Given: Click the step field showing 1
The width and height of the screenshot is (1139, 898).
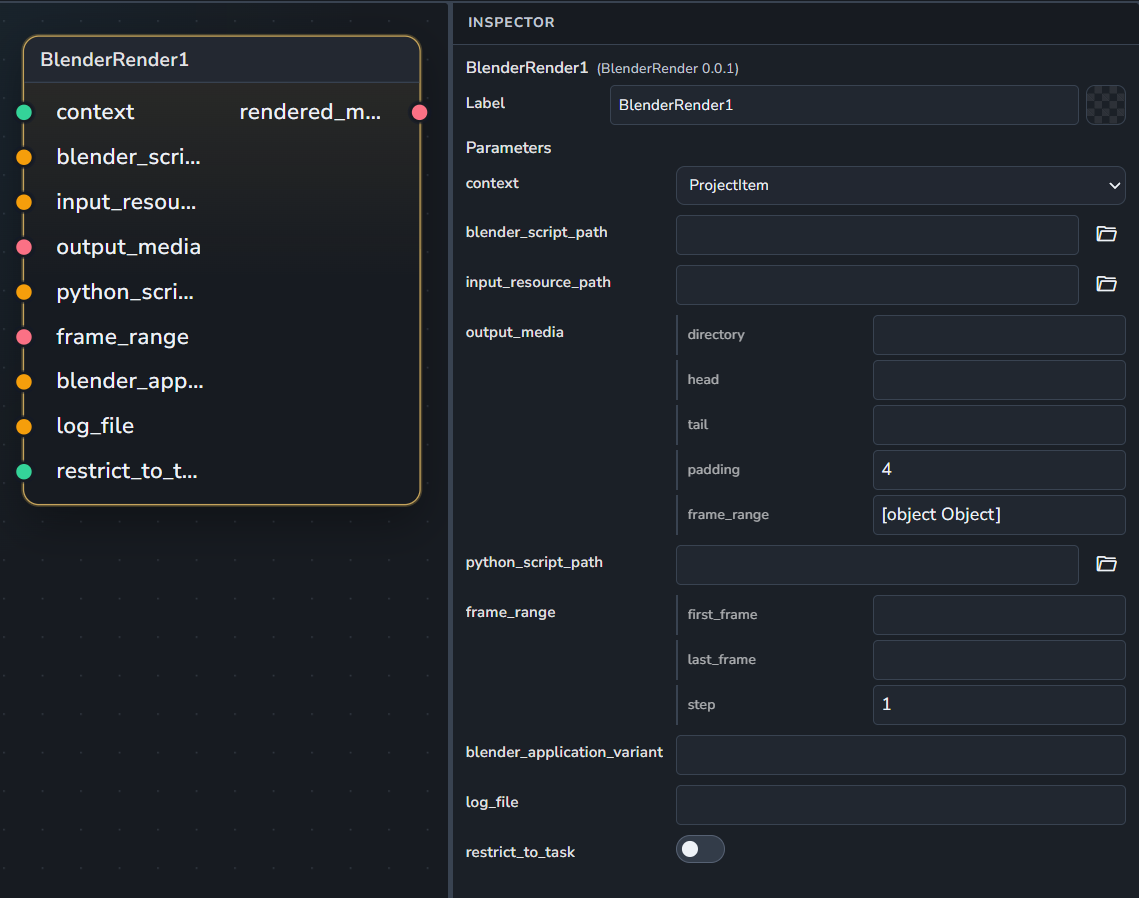Looking at the screenshot, I should coord(999,705).
